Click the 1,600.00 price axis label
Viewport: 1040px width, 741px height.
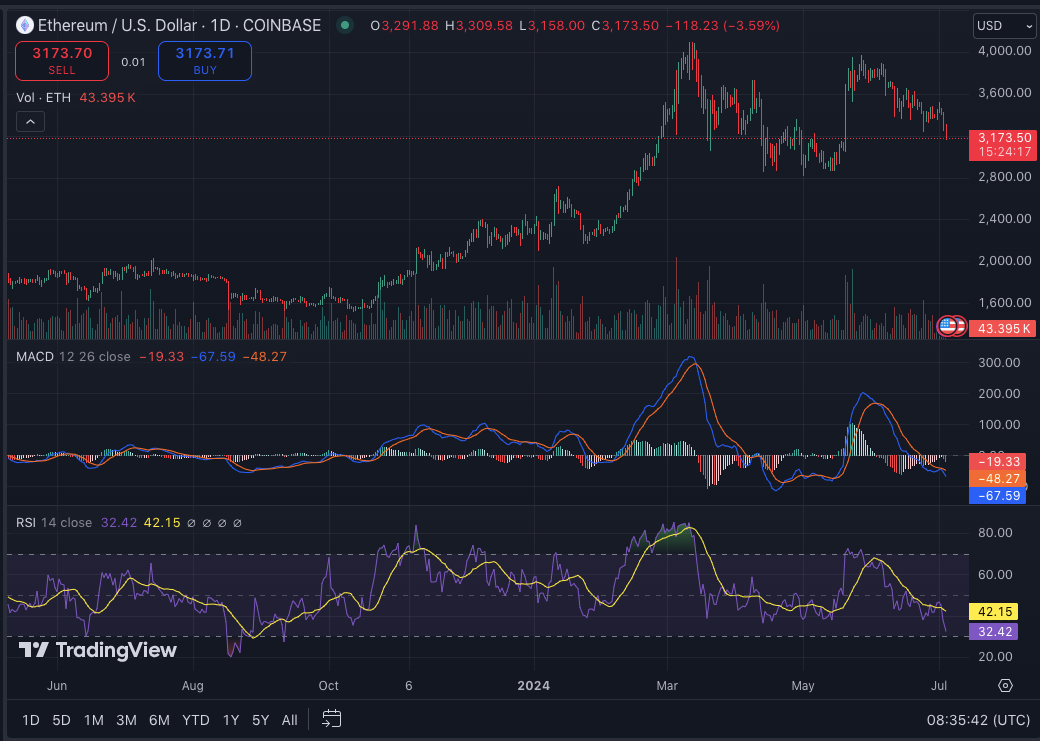[x=1004, y=303]
